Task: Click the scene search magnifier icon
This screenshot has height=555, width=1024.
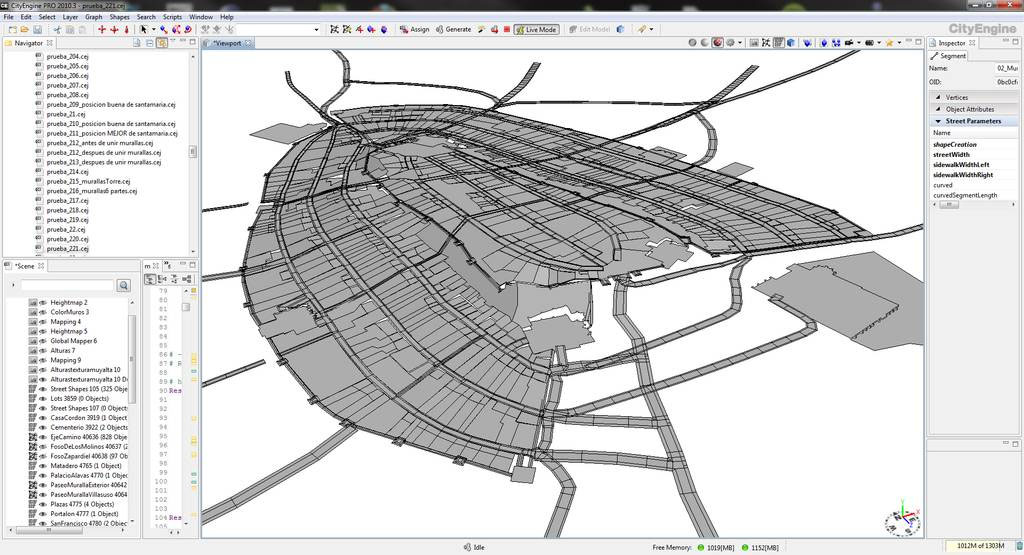Action: pos(123,286)
